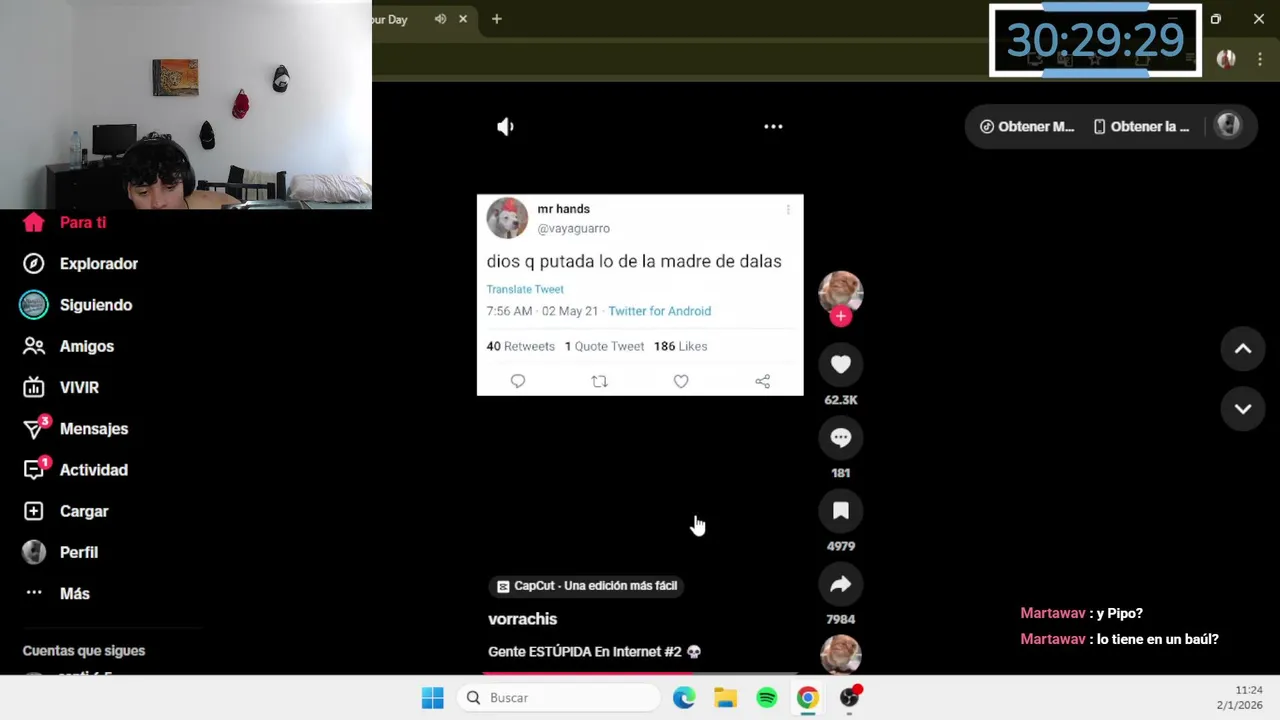Bookmark the video with 4979 saves

(841, 511)
